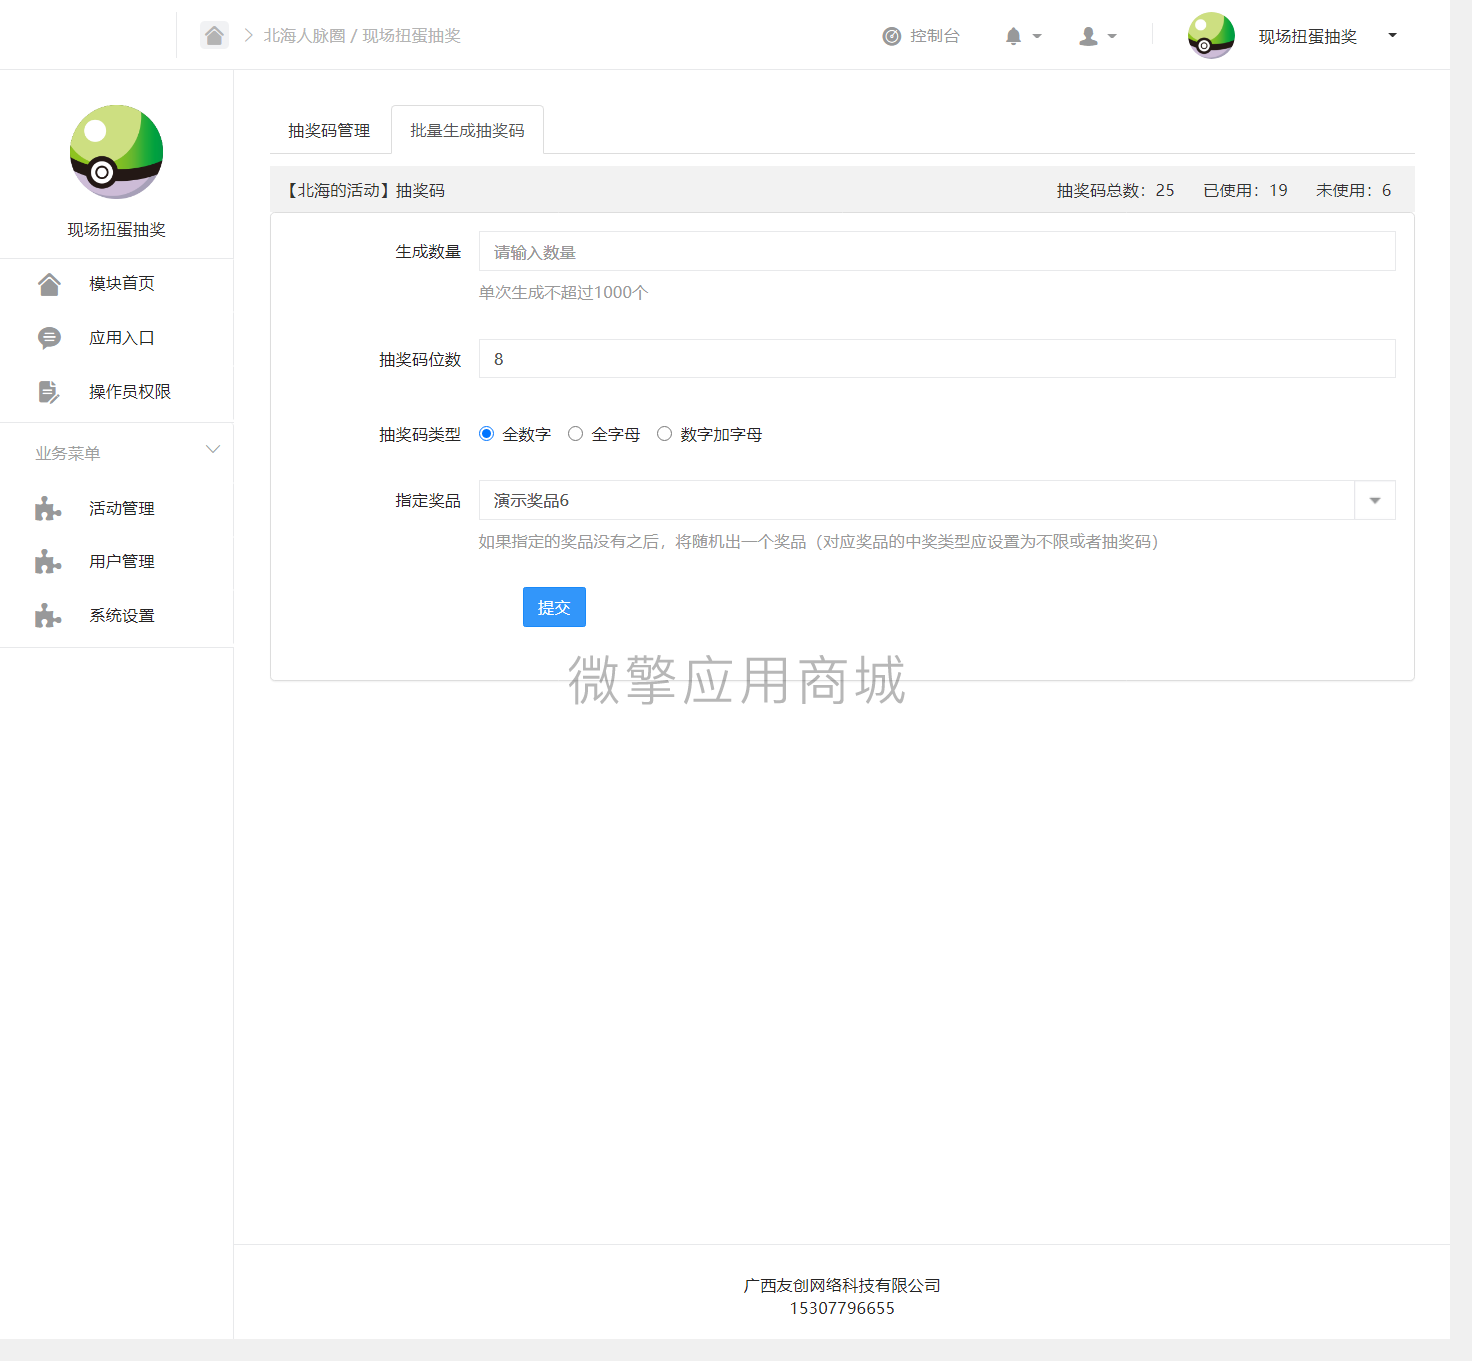1472x1361 pixels.
Task: Click the puzzle icon beside 活动管理
Action: [x=48, y=509]
